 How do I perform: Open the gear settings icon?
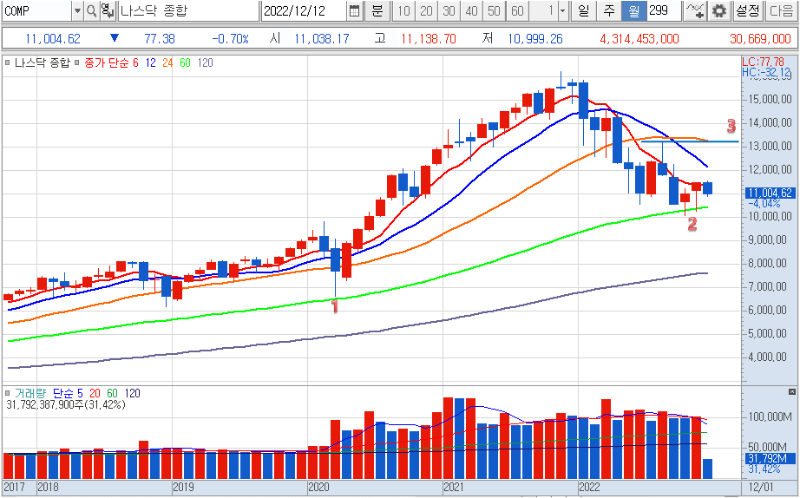719,11
